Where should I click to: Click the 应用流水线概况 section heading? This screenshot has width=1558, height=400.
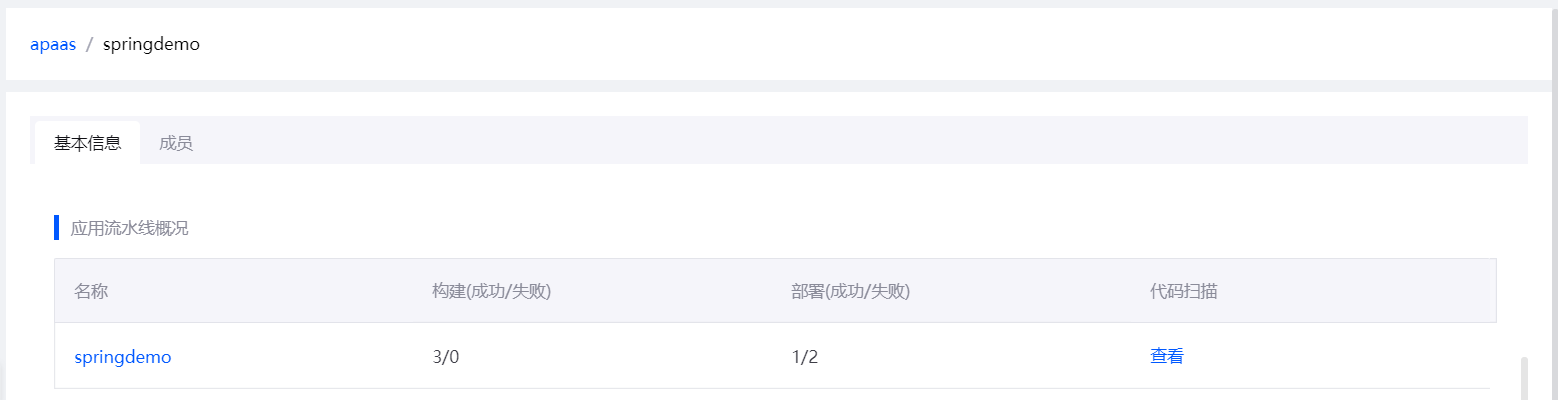point(129,228)
